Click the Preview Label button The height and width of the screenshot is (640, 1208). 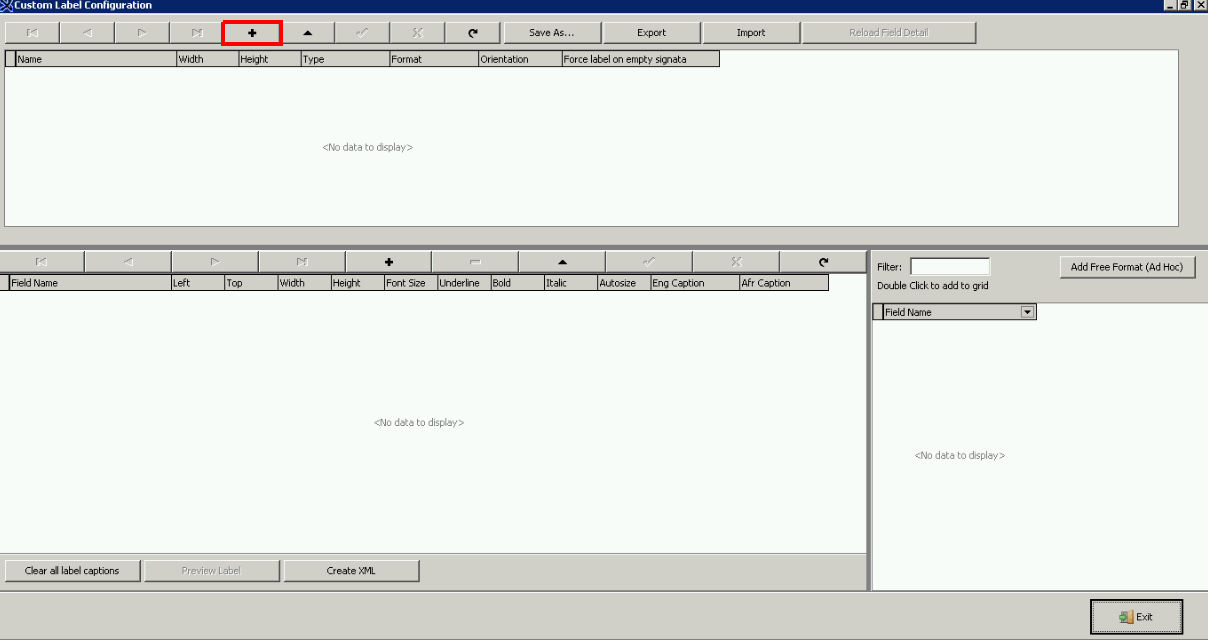point(212,571)
